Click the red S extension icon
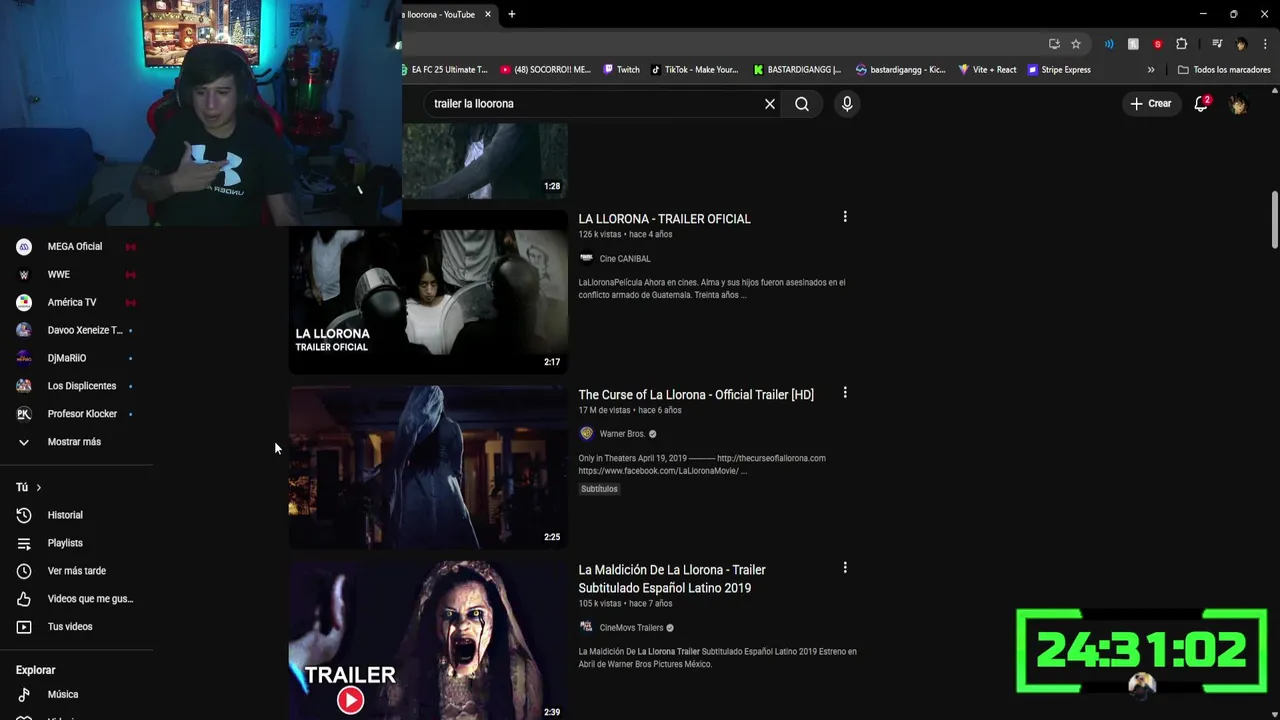 click(x=1157, y=44)
